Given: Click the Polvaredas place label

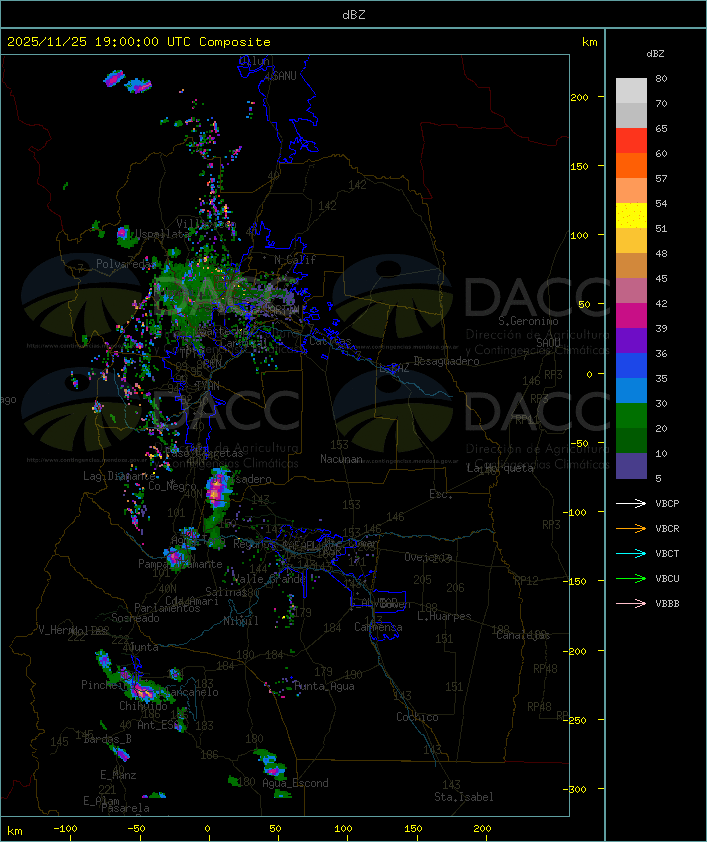Looking at the screenshot, I should pos(126,264).
